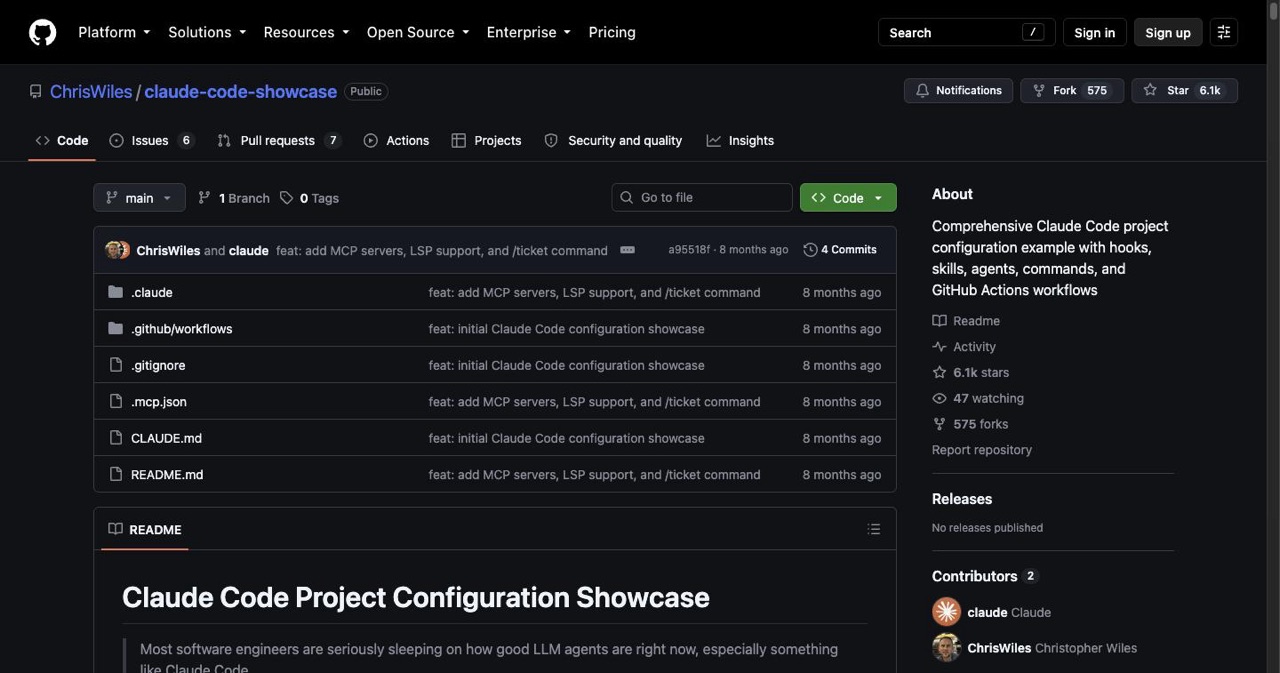View the 1 Branch list
Screen dimensions: 1280x673
[x=234, y=198]
